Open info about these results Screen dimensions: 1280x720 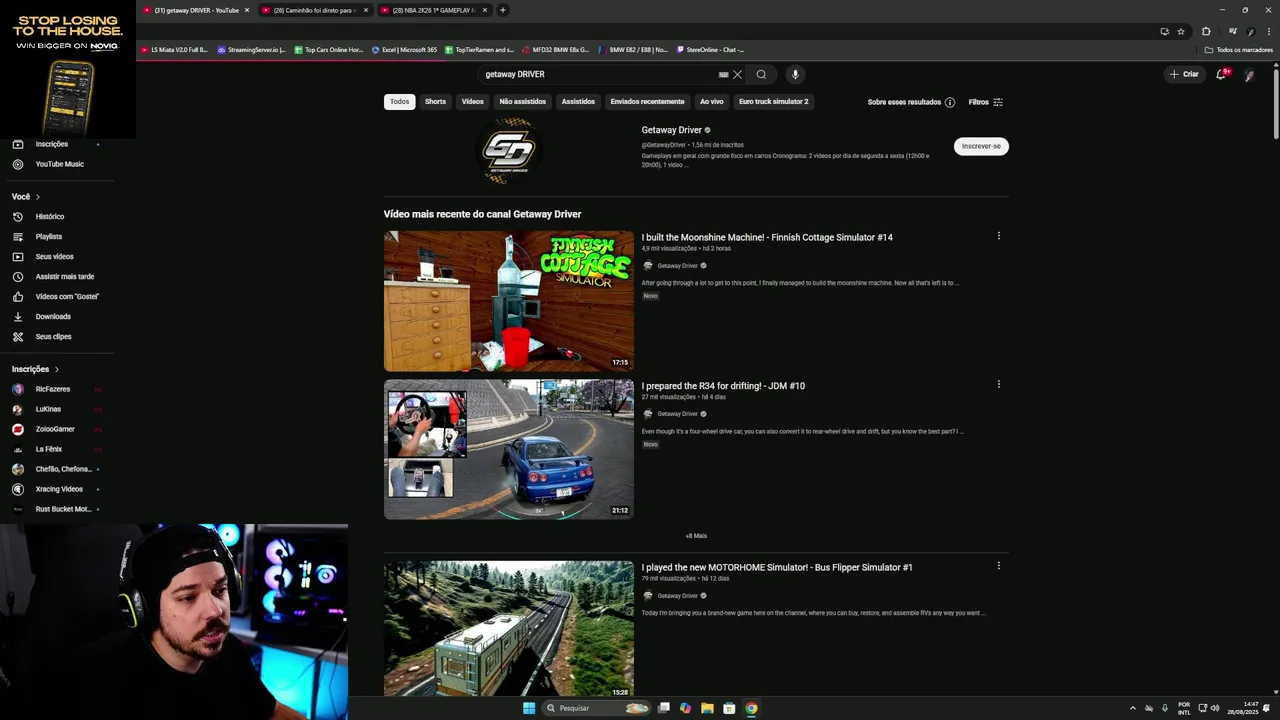pos(950,102)
